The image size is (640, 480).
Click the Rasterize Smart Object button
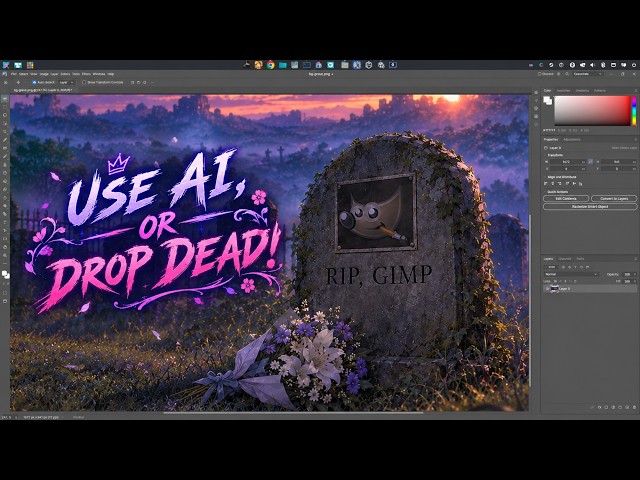coord(590,207)
